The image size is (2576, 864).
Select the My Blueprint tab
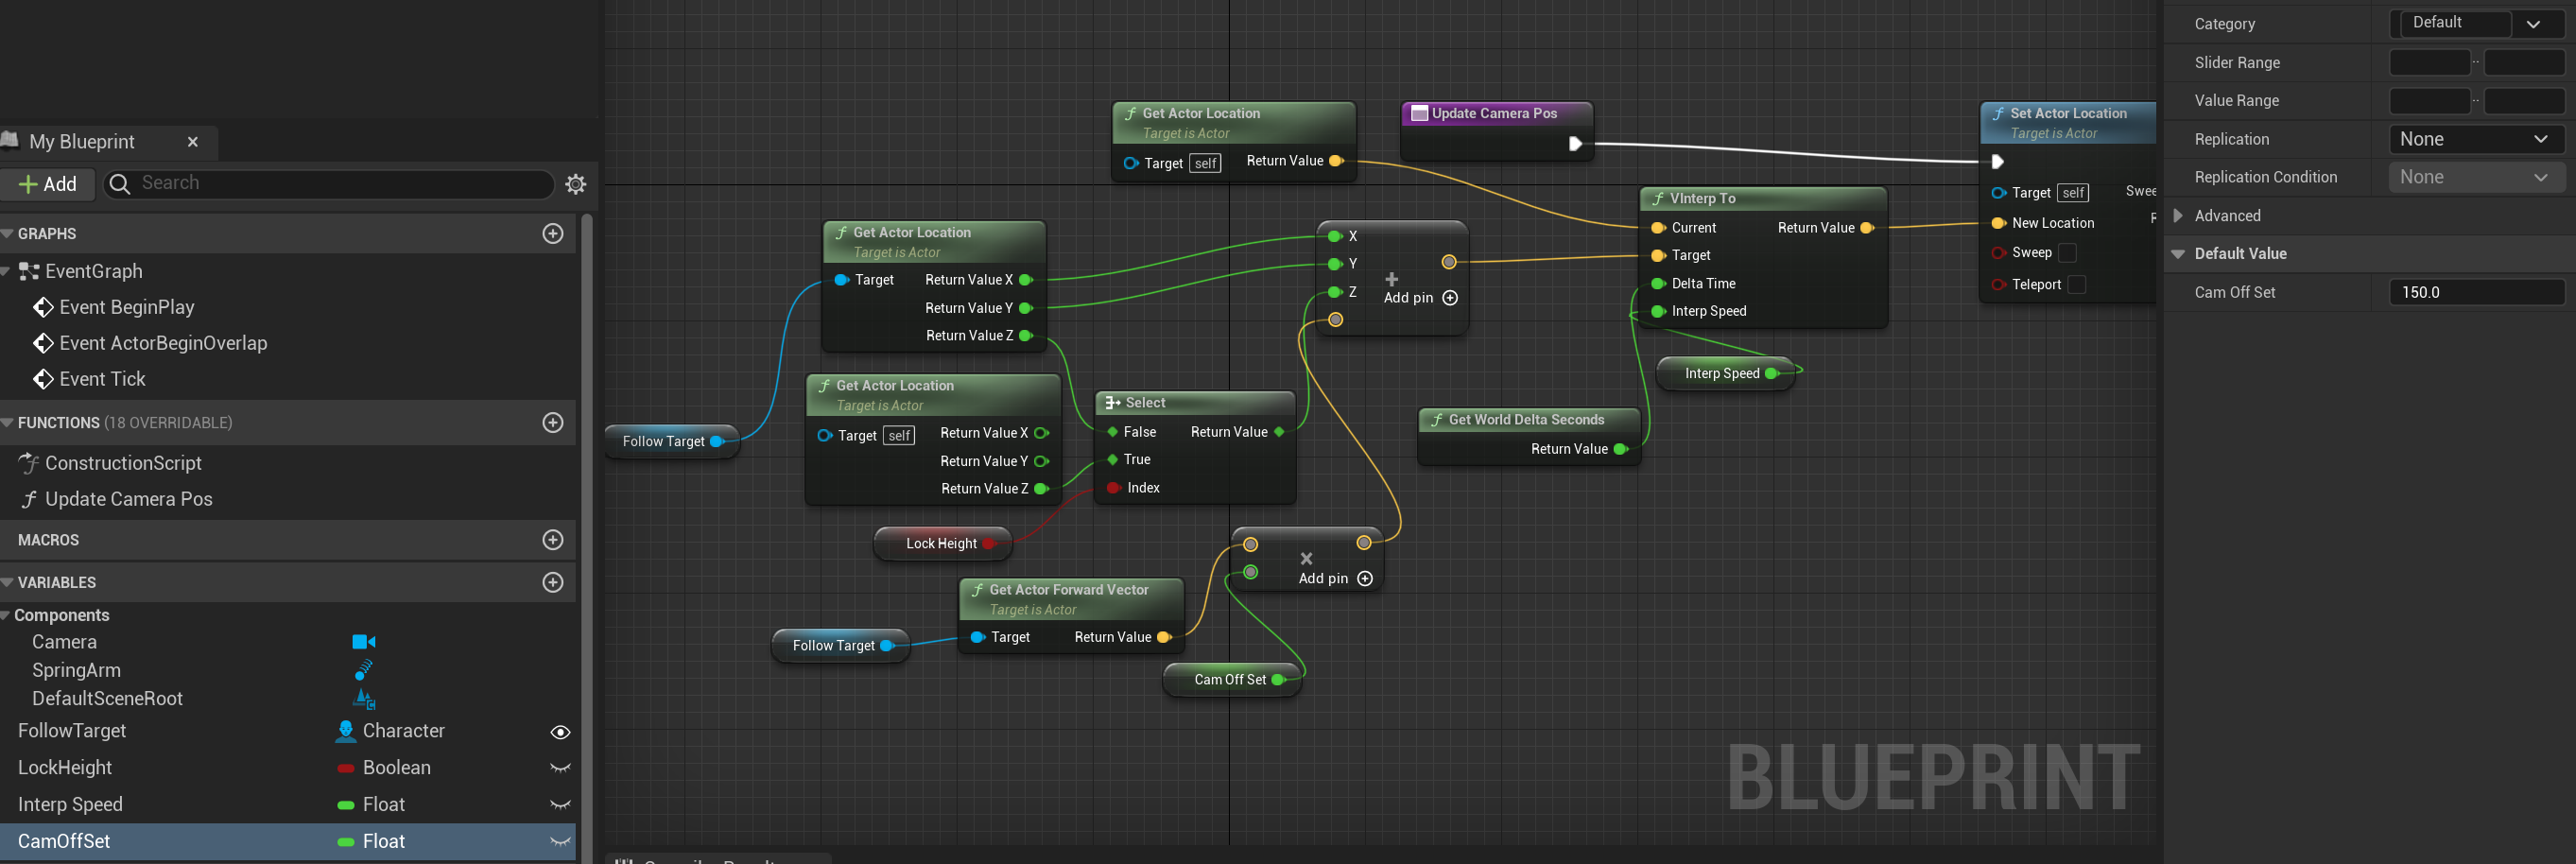(82, 142)
